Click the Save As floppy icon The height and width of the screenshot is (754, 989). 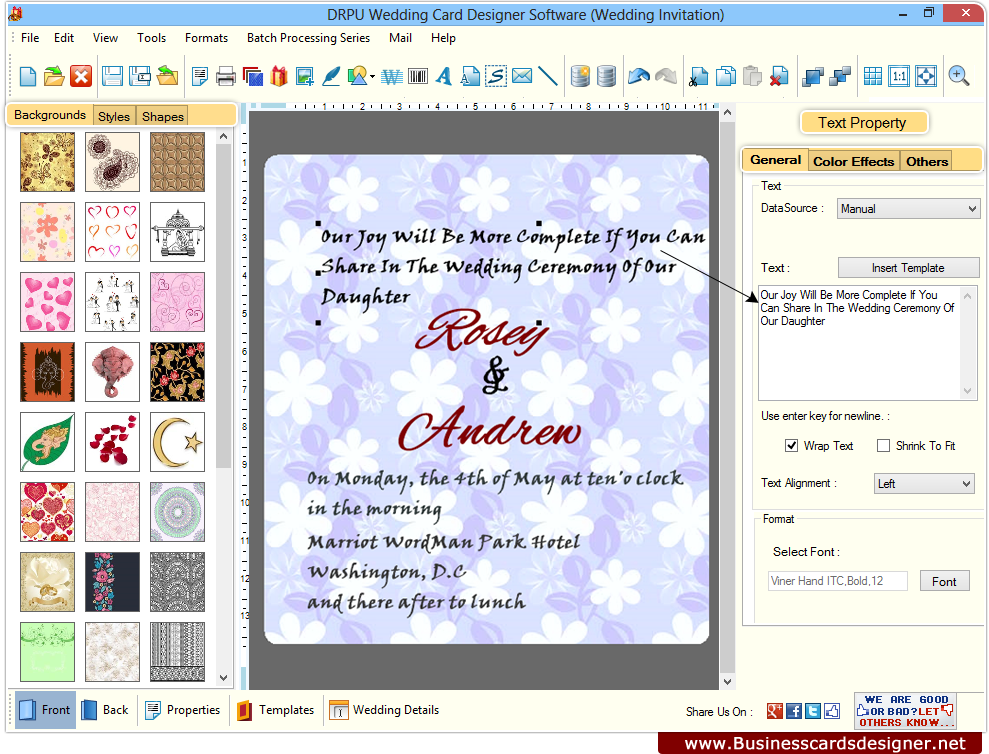pyautogui.click(x=139, y=76)
